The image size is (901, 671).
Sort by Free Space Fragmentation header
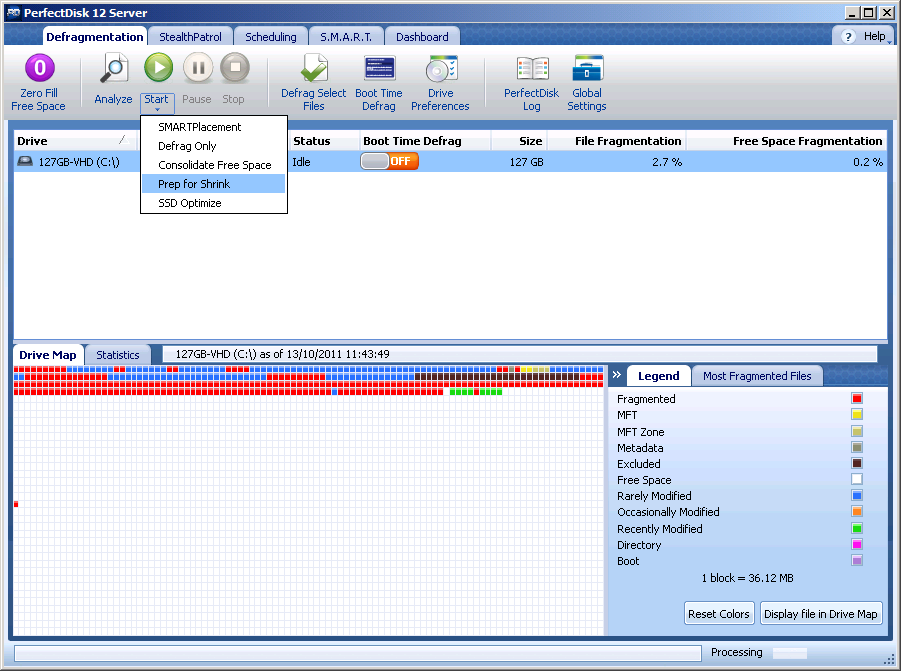(x=787, y=141)
